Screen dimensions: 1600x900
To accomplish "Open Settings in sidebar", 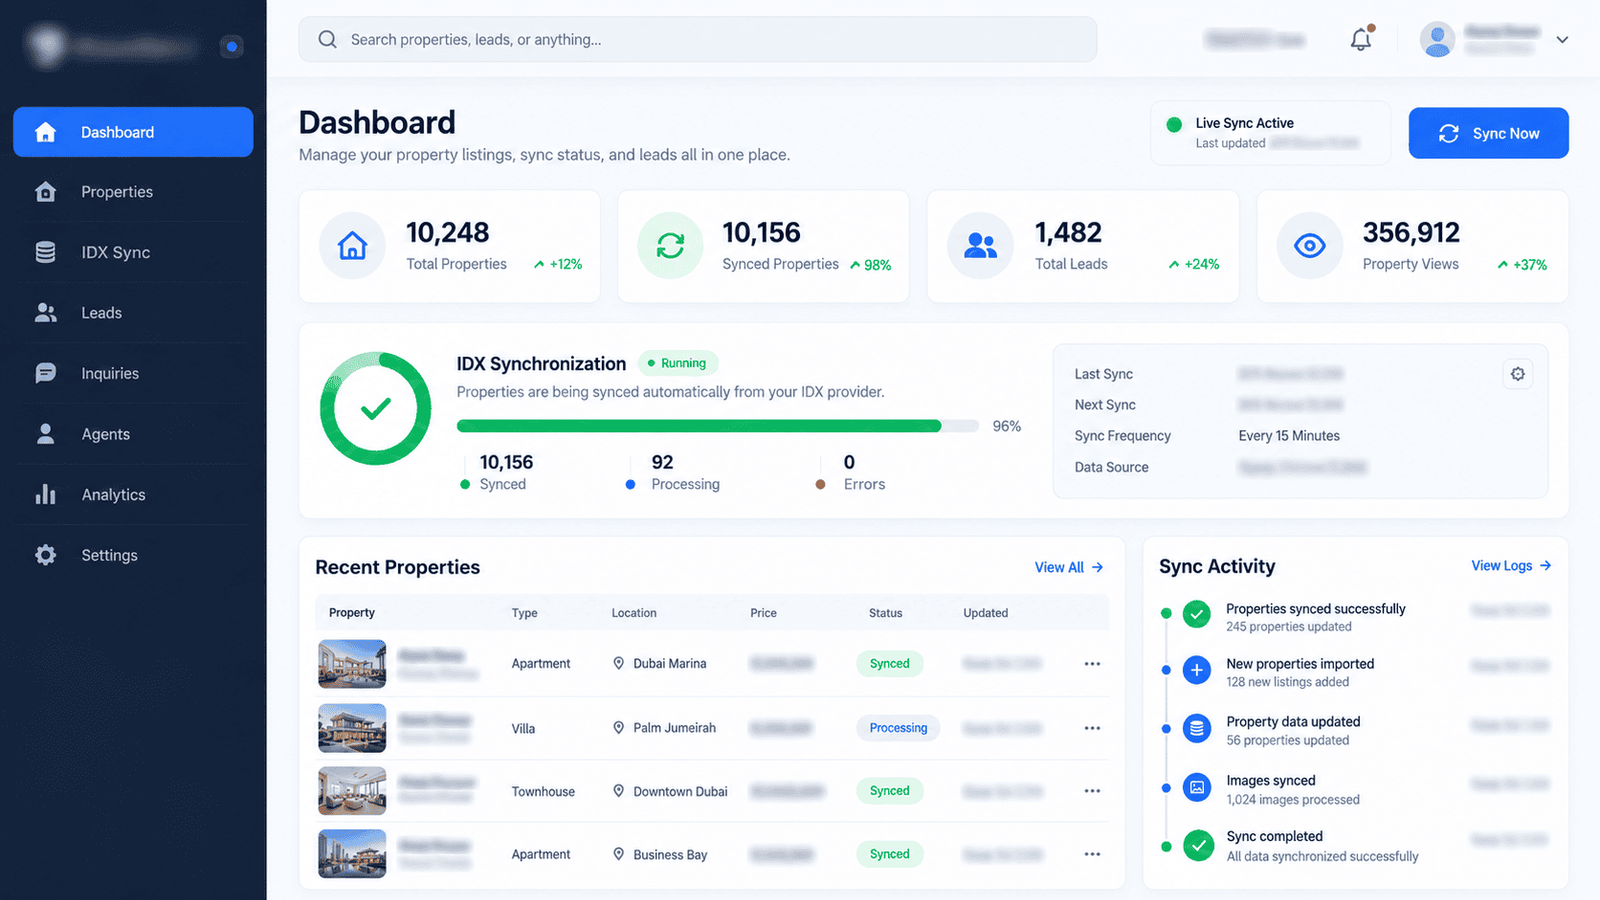I will (133, 555).
